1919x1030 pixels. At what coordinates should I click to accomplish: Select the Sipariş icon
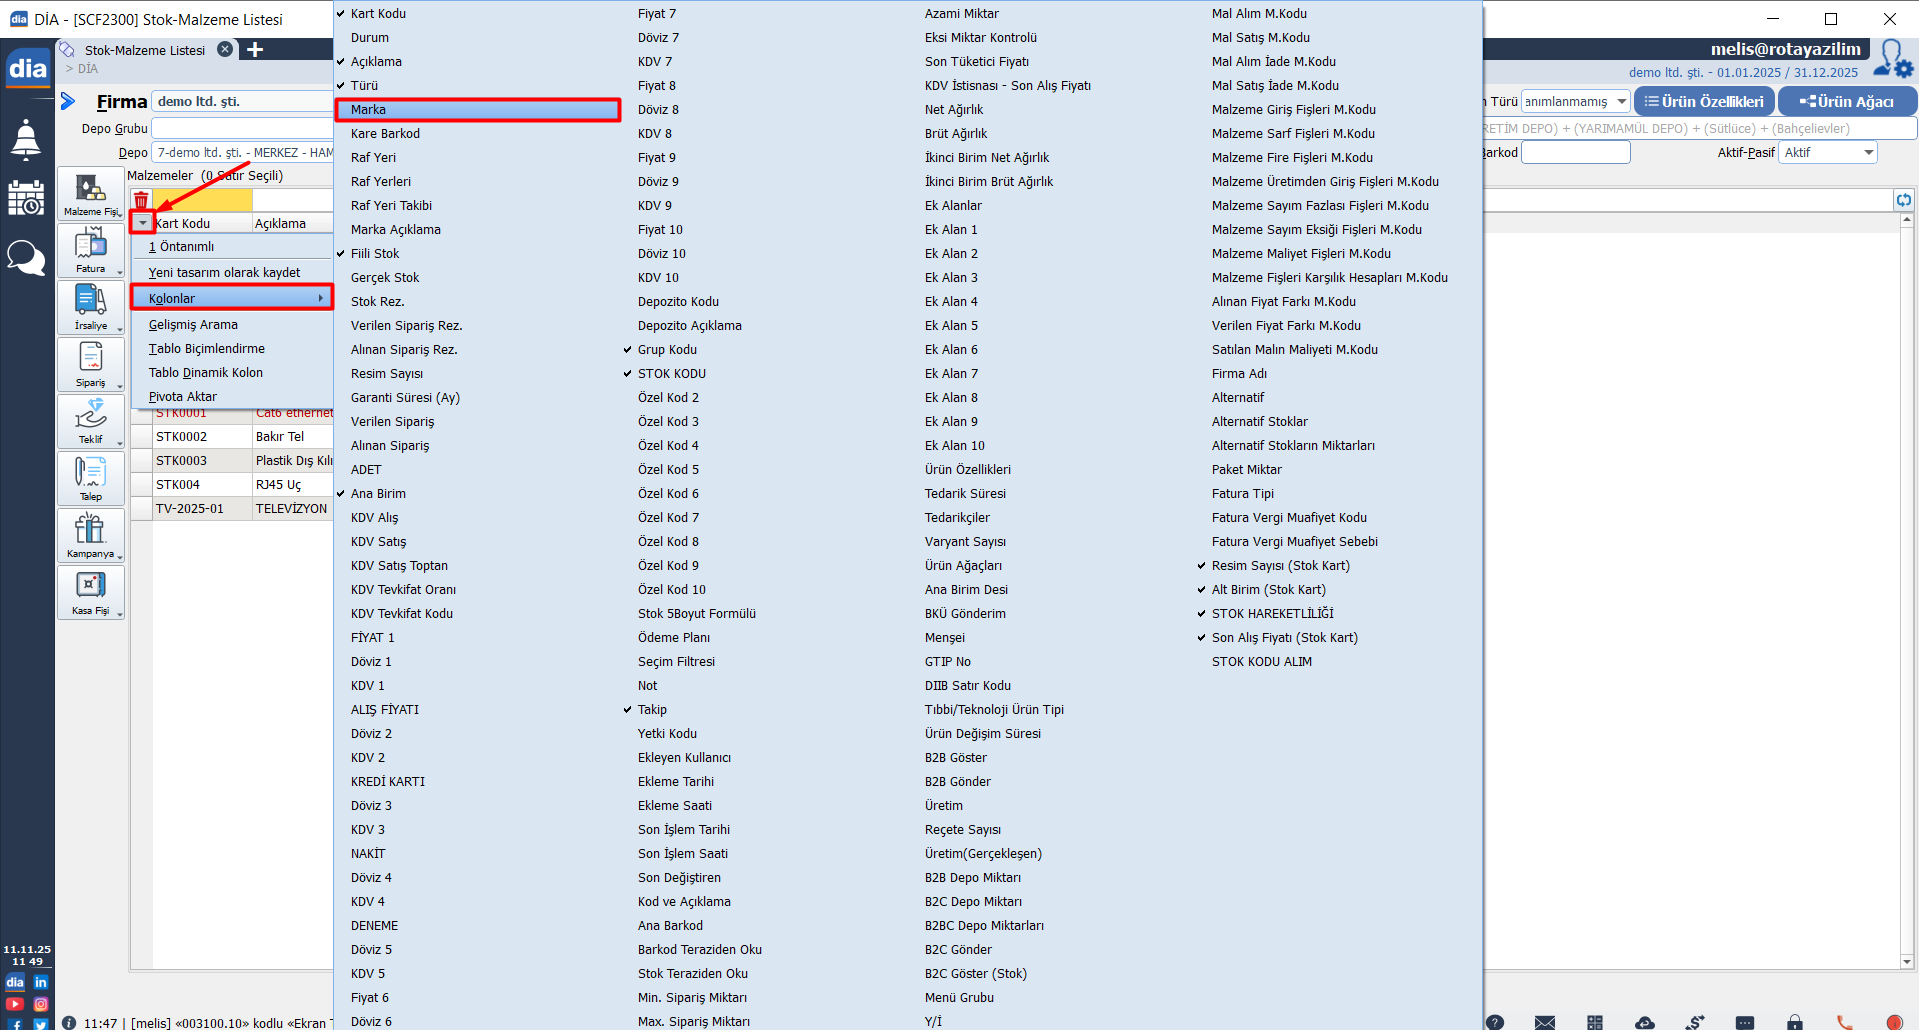pos(90,364)
